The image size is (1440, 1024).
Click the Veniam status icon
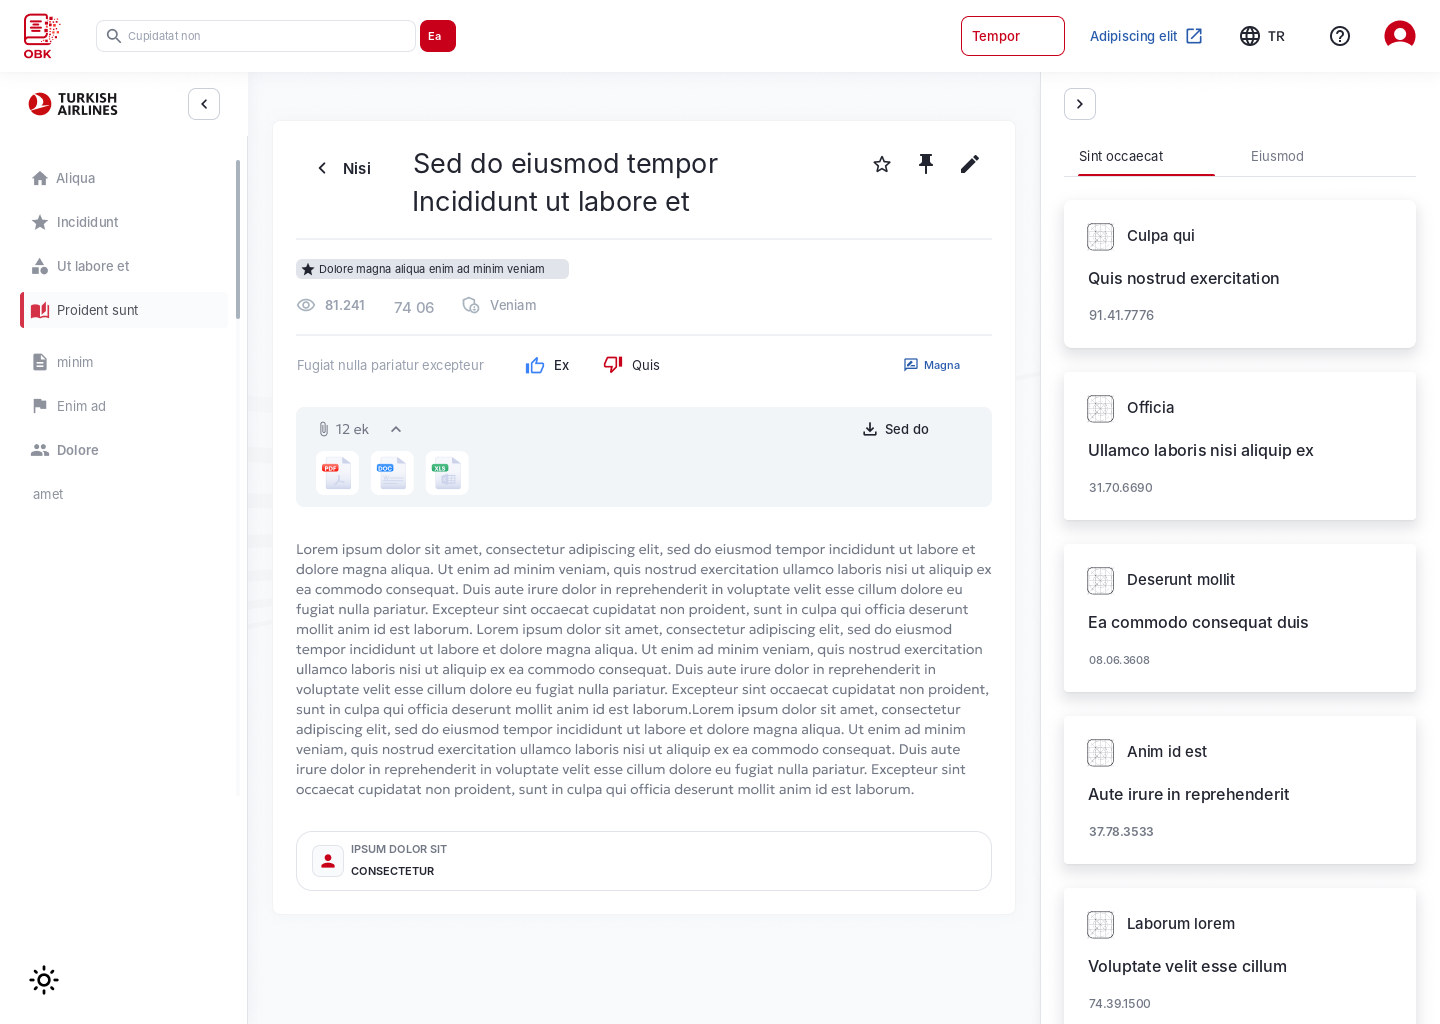click(x=471, y=305)
